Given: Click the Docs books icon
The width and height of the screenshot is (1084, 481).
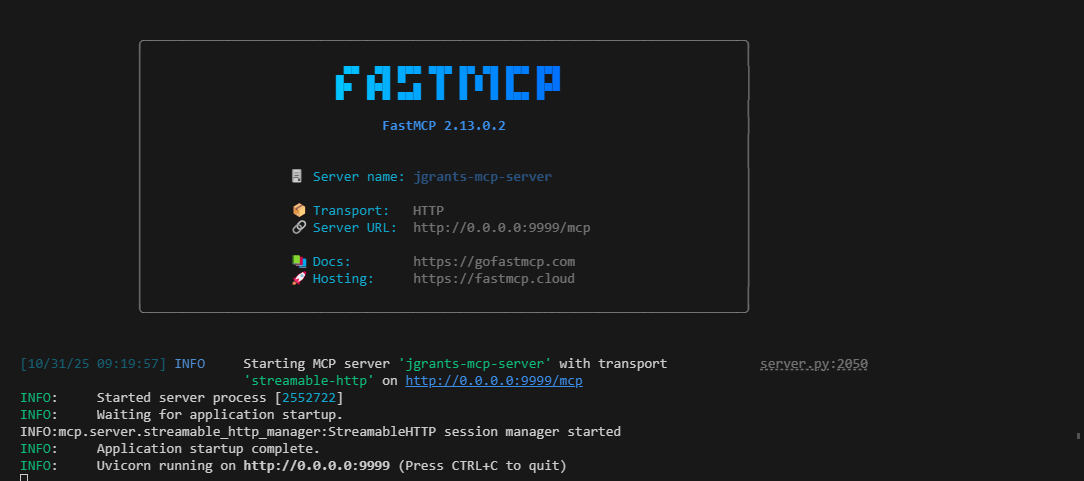Looking at the screenshot, I should [x=299, y=261].
